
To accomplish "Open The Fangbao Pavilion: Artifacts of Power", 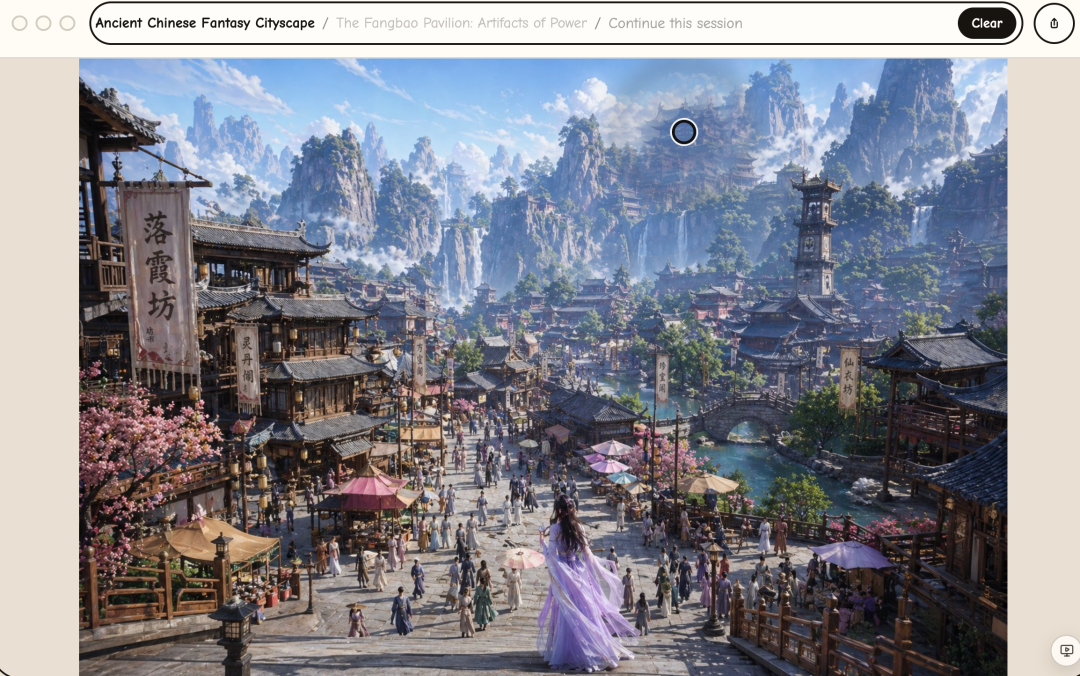I will tap(461, 23).
